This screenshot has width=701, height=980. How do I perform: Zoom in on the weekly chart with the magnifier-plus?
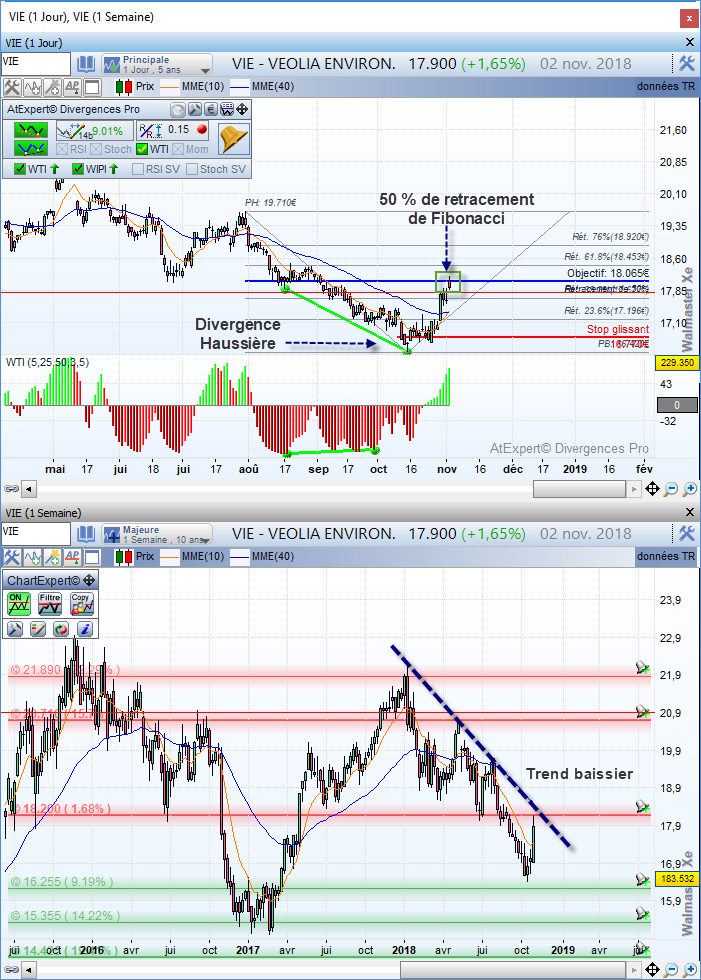(x=689, y=970)
